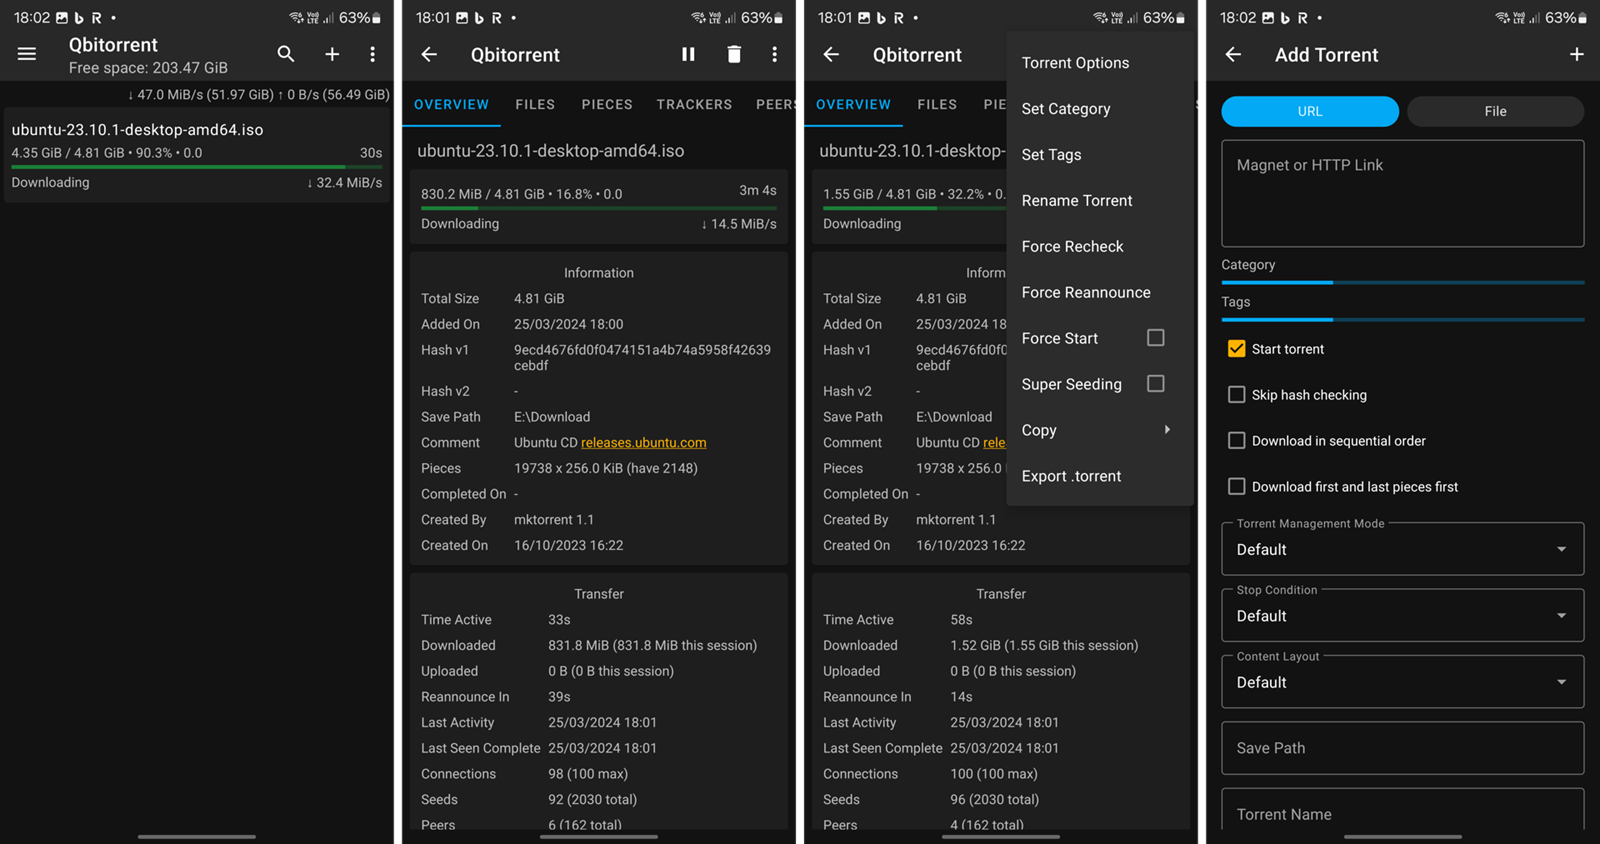The width and height of the screenshot is (1600, 844).
Task: Open ubuntu-23.10.1-desktop-amd64.iso torrent in list
Action: pyautogui.click(x=197, y=156)
